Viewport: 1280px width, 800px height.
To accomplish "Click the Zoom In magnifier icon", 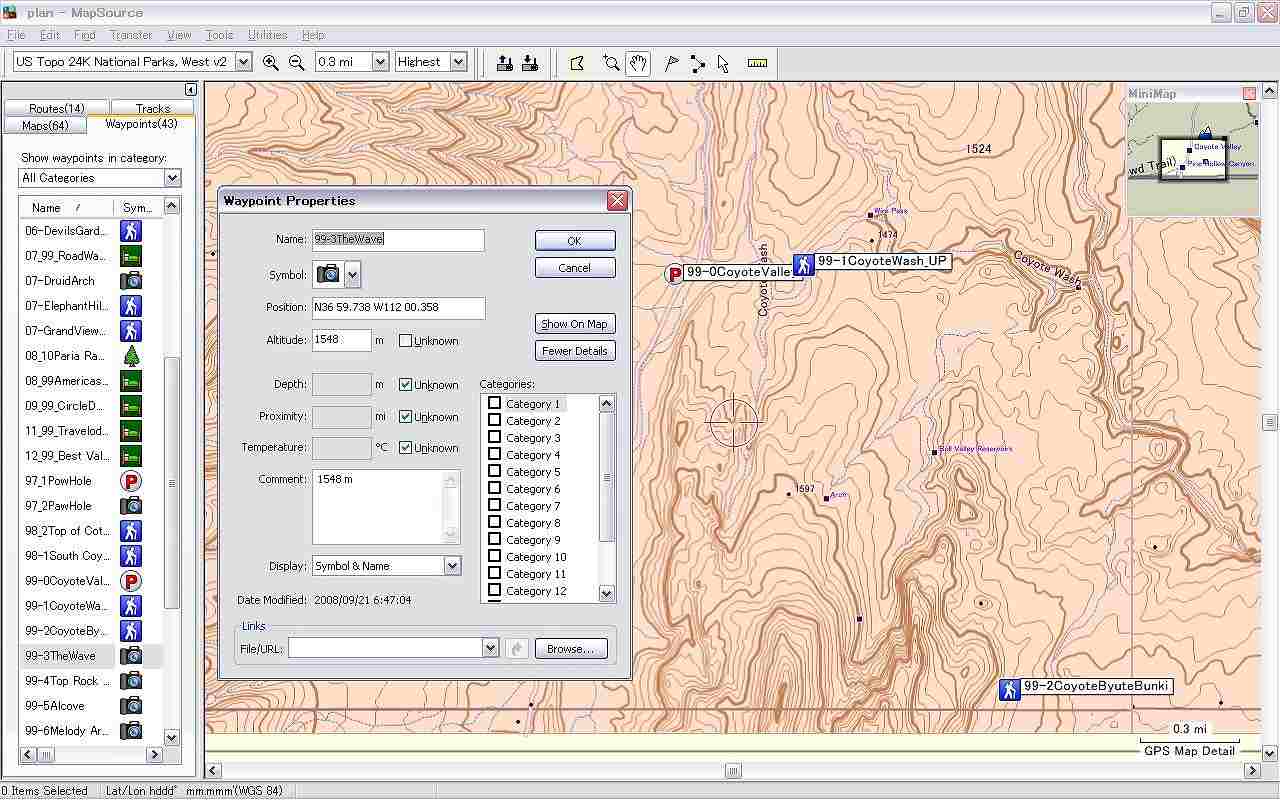I will [270, 62].
